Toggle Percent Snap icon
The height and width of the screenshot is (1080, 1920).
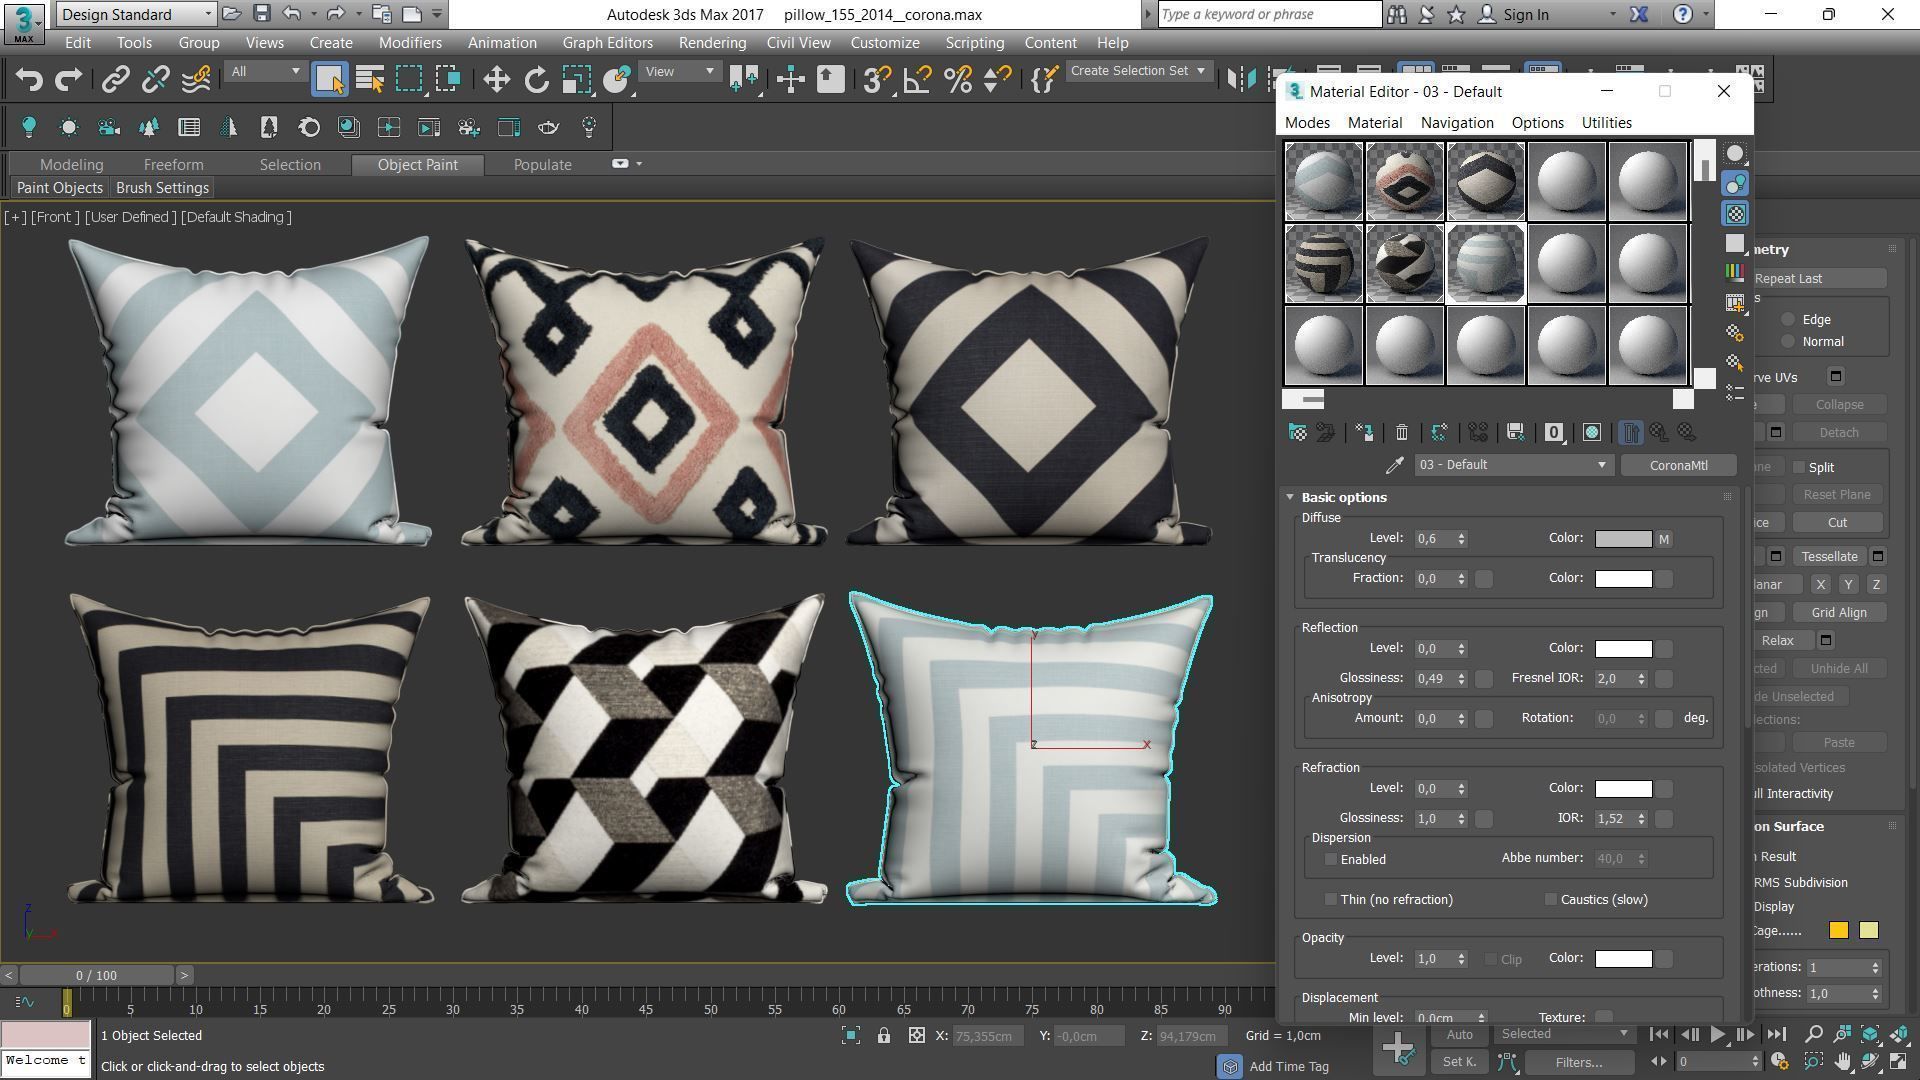pos(957,80)
